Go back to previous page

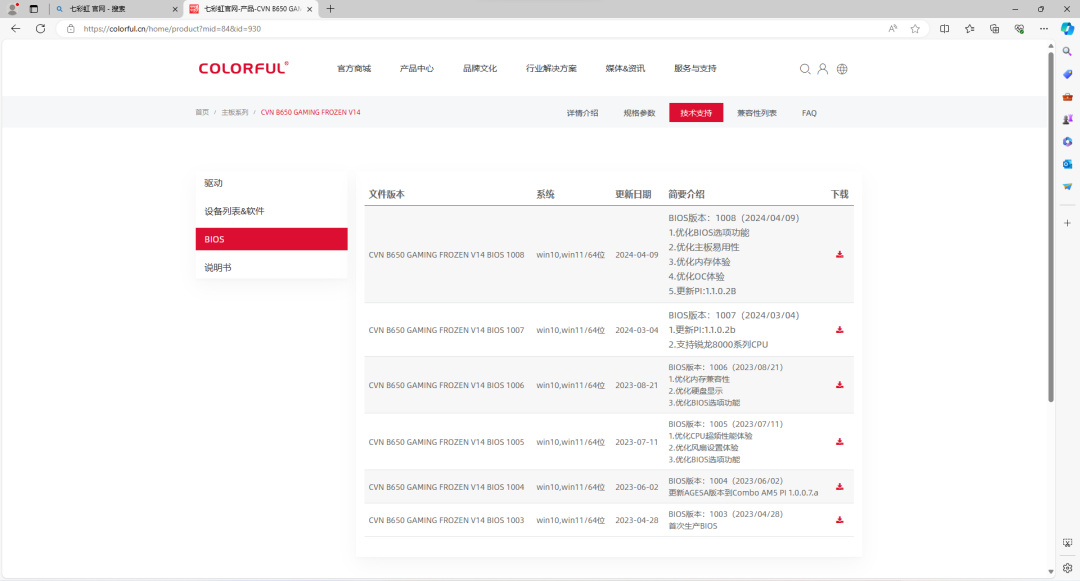[x=16, y=29]
